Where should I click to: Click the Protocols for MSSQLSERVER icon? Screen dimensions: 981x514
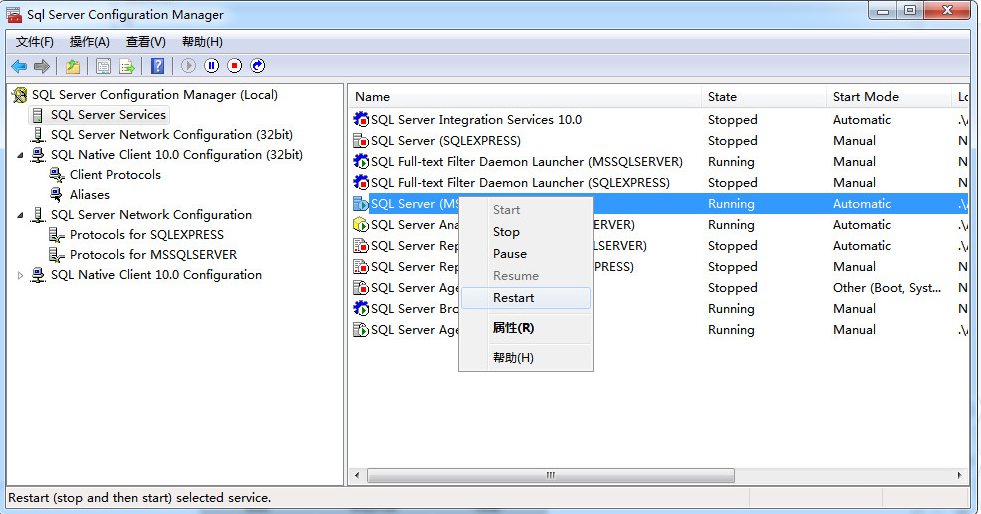[x=57, y=255]
